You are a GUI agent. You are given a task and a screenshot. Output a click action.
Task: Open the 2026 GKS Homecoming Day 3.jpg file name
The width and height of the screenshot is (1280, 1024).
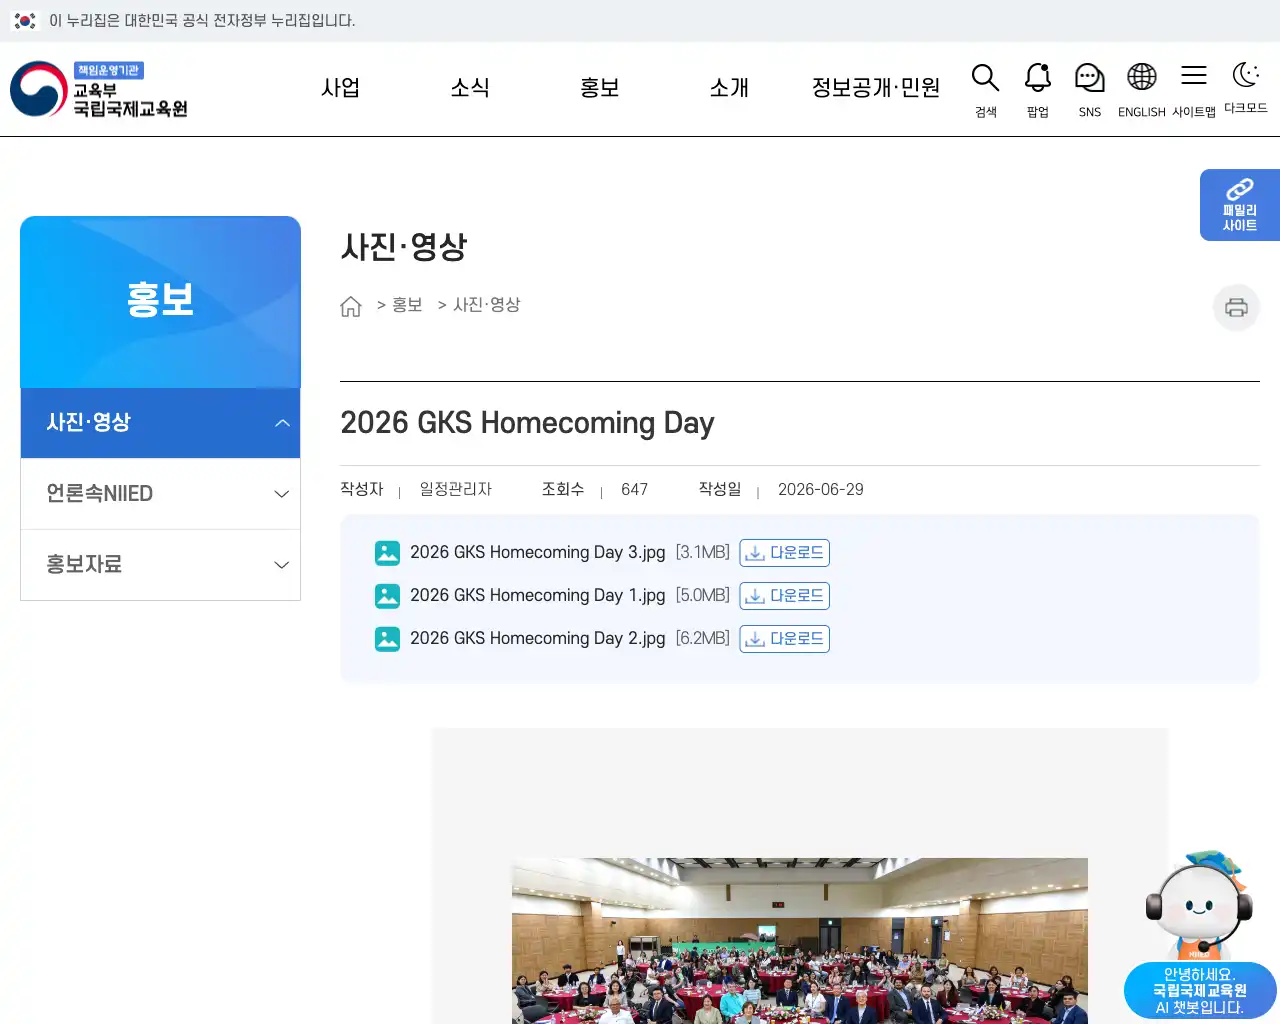pyautogui.click(x=537, y=552)
